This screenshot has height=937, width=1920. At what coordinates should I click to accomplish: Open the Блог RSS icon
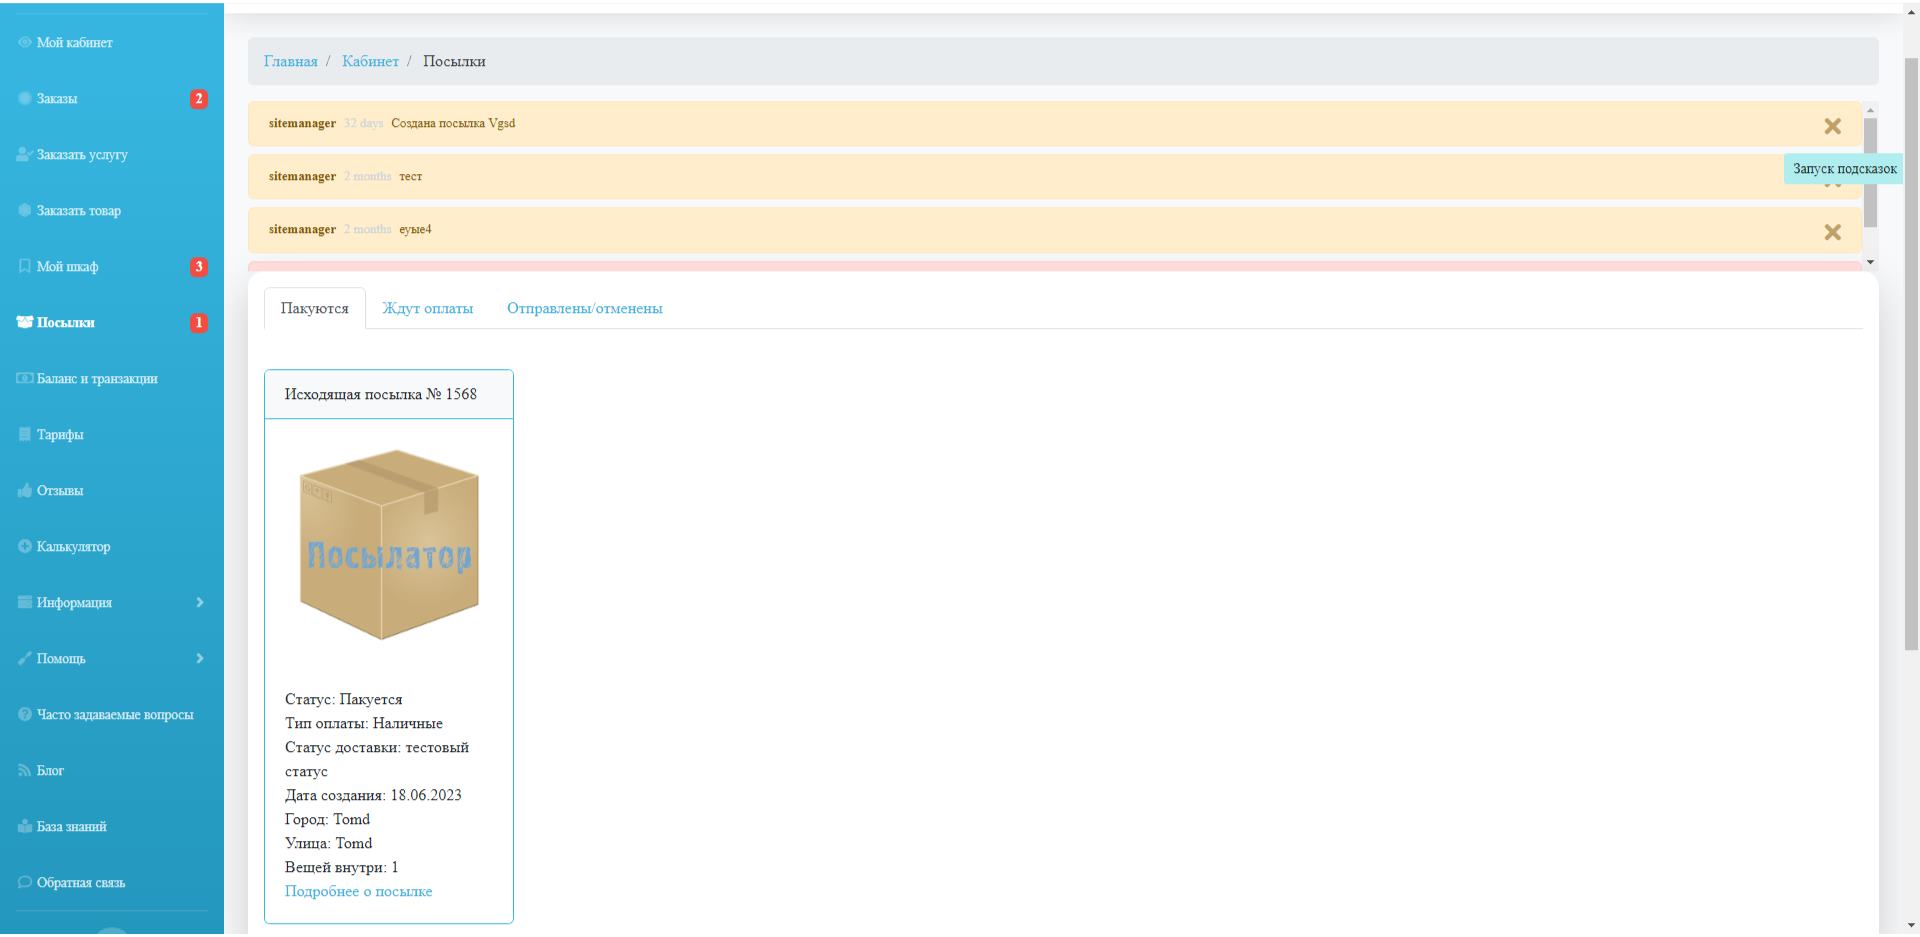[25, 770]
